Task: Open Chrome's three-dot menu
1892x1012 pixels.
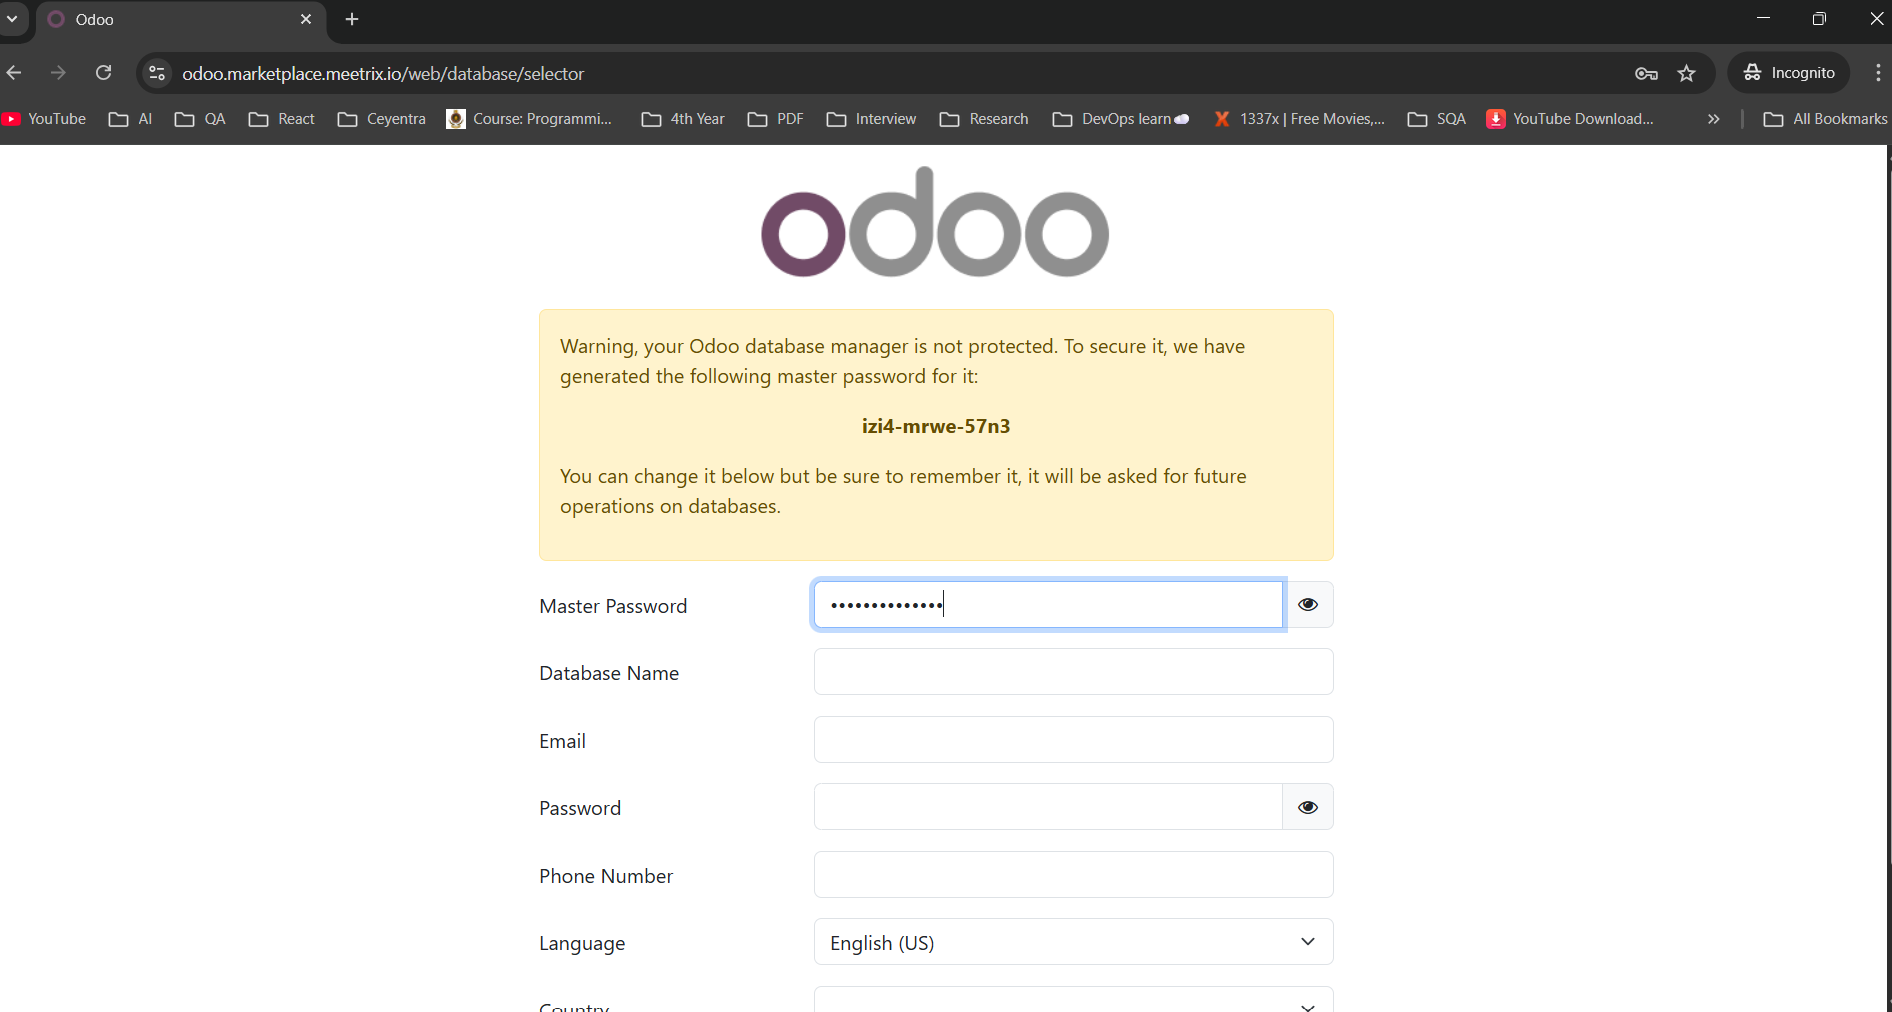Action: [x=1878, y=72]
